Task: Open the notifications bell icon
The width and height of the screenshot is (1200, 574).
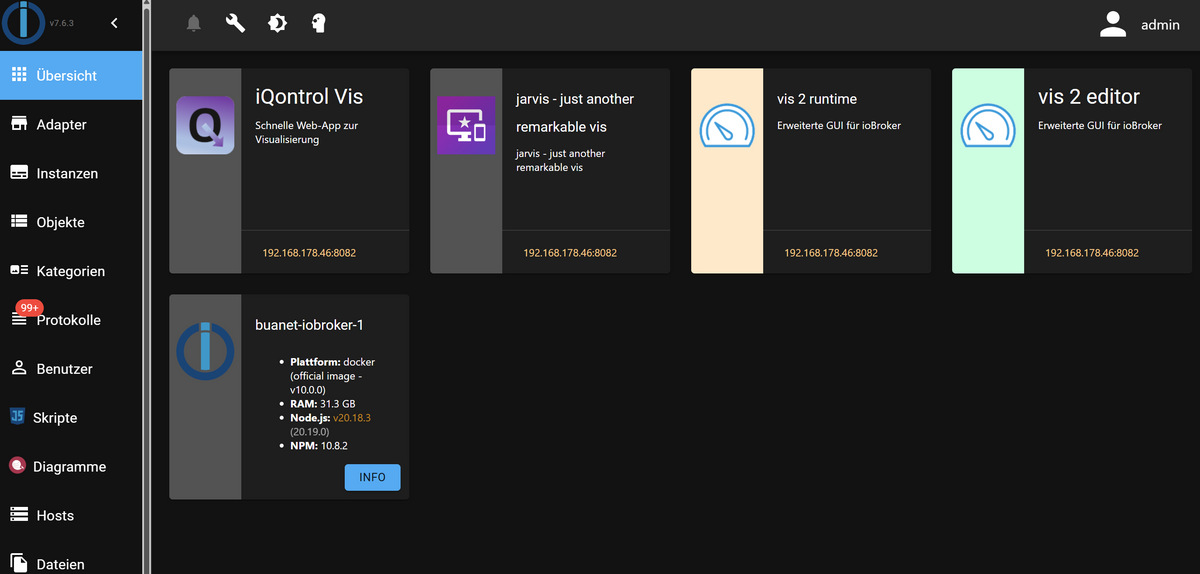Action: point(194,23)
